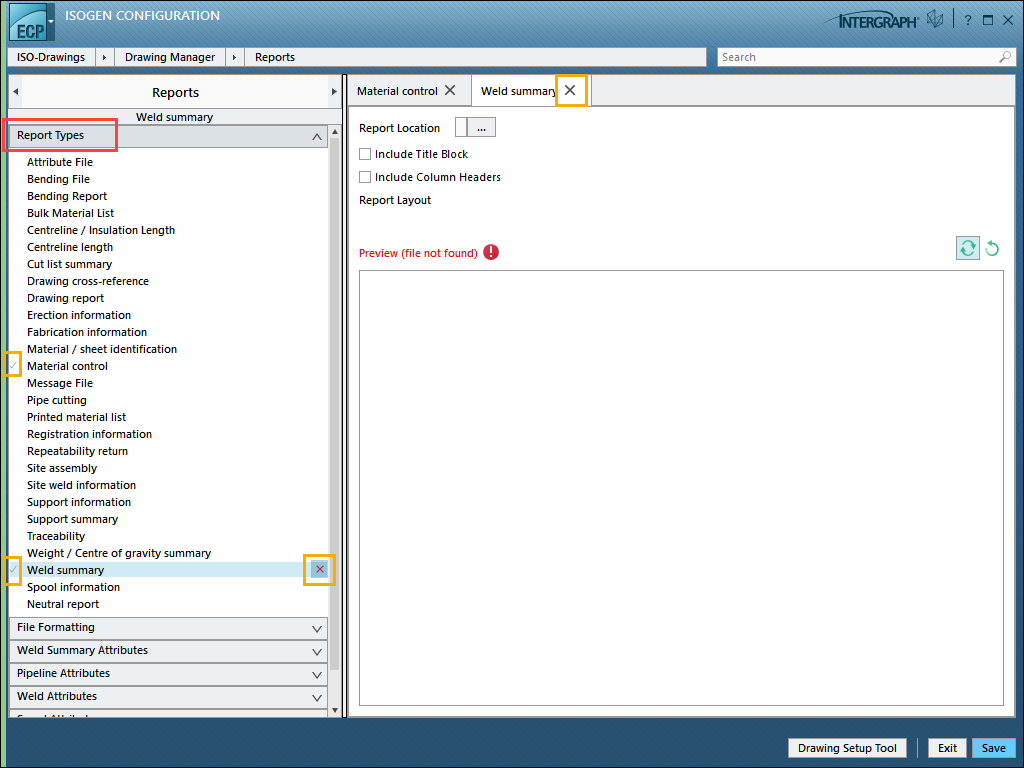The width and height of the screenshot is (1024, 768).
Task: Expand the File Formatting section
Action: [x=317, y=628]
